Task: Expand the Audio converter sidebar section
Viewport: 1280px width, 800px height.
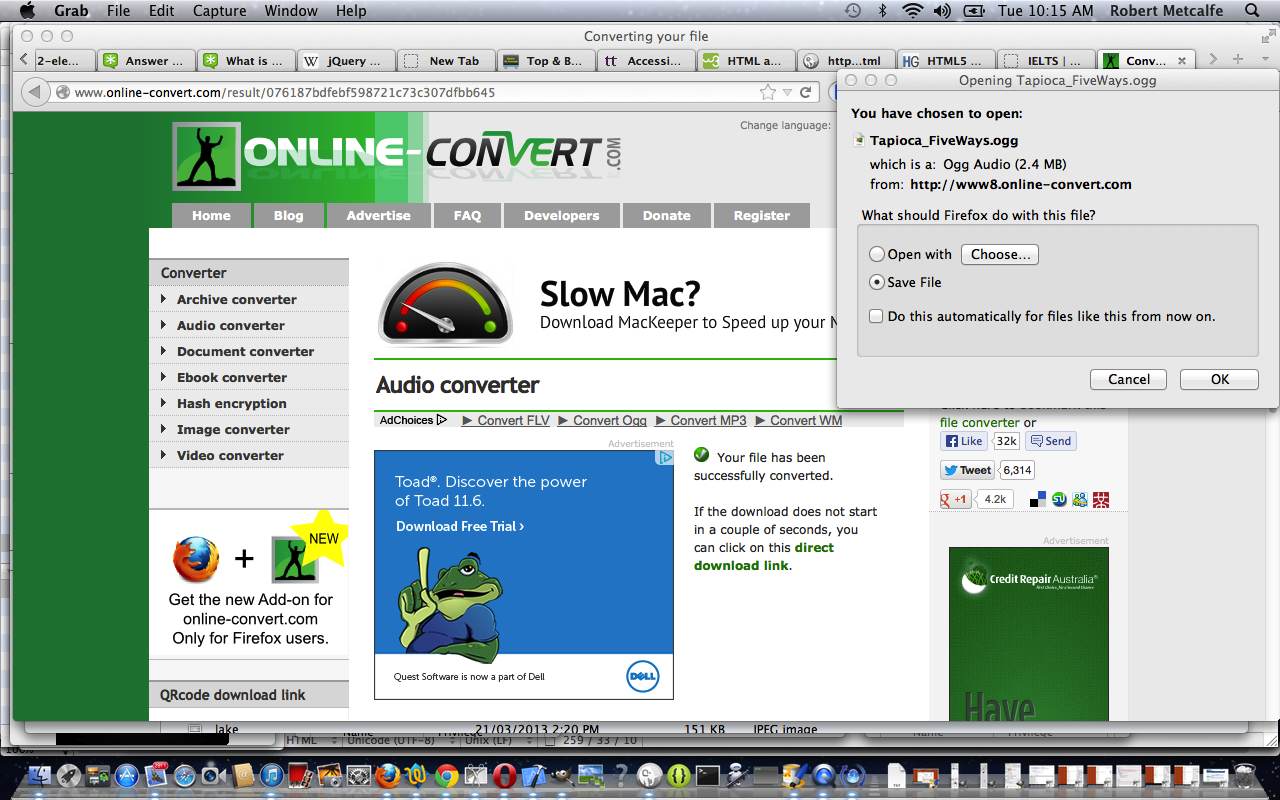Action: 163,325
